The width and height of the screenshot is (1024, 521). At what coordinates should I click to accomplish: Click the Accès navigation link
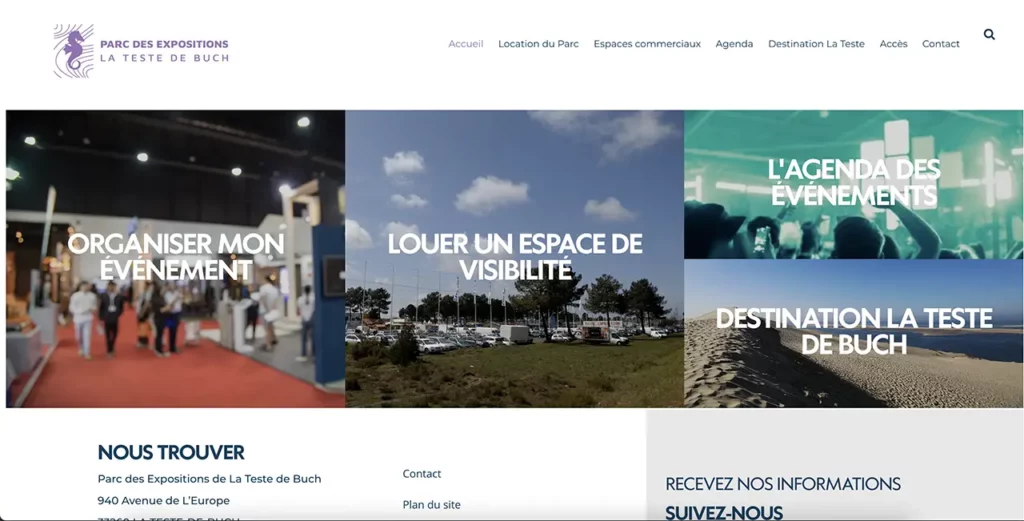click(893, 44)
